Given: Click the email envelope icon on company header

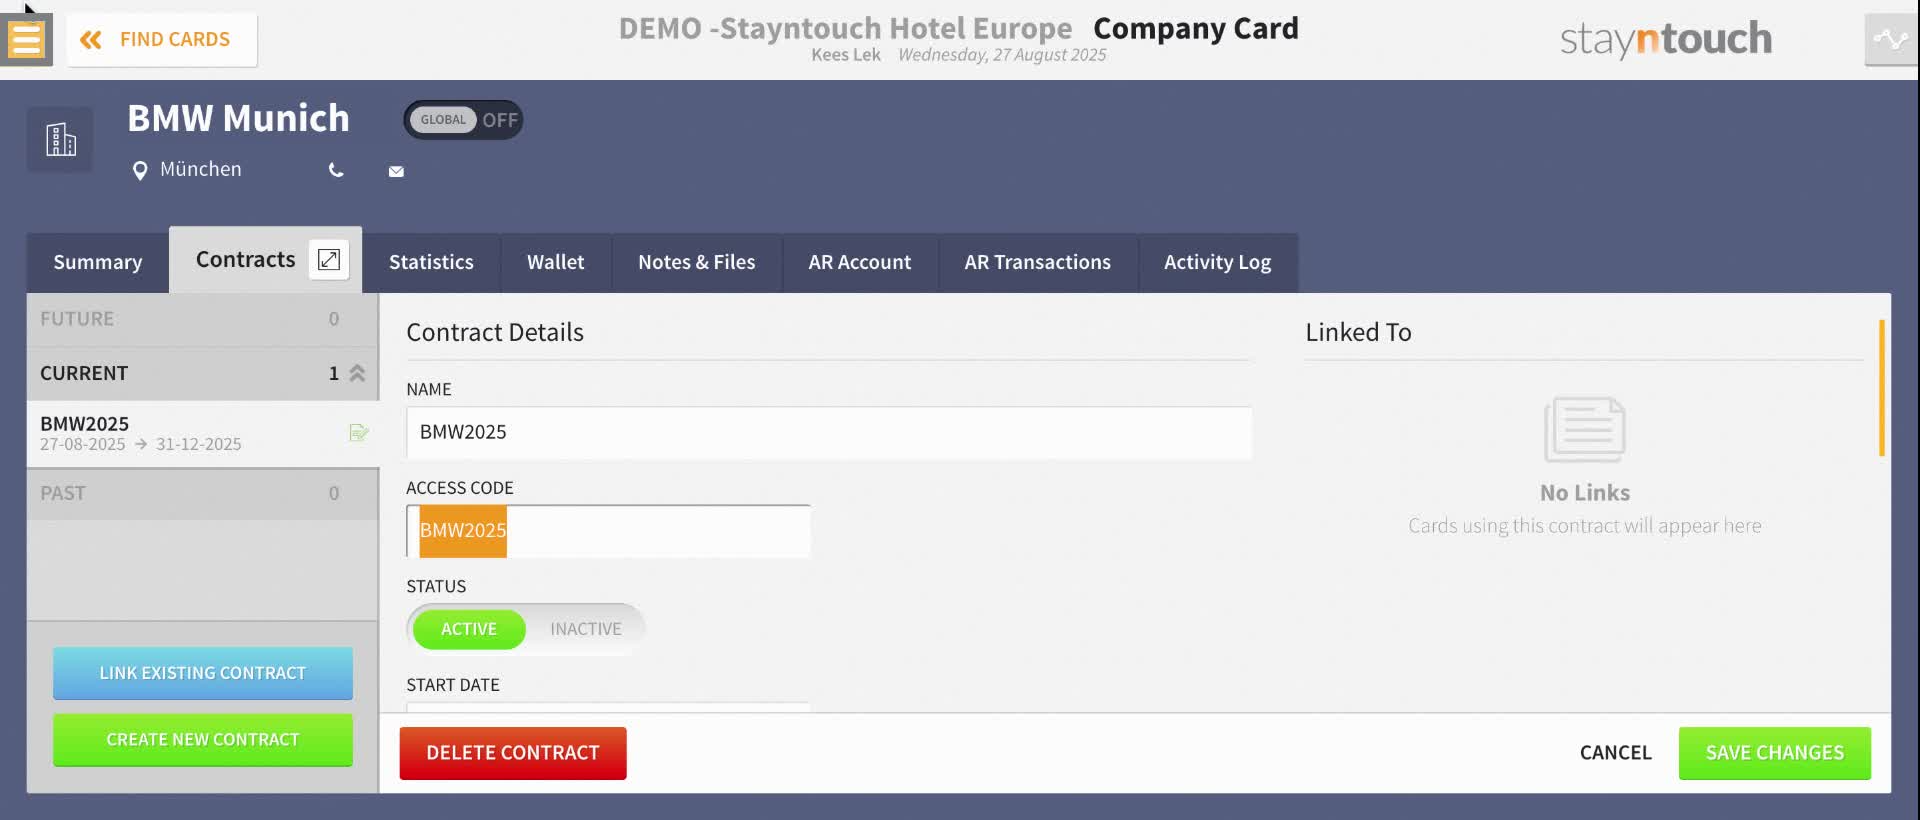Looking at the screenshot, I should (396, 172).
